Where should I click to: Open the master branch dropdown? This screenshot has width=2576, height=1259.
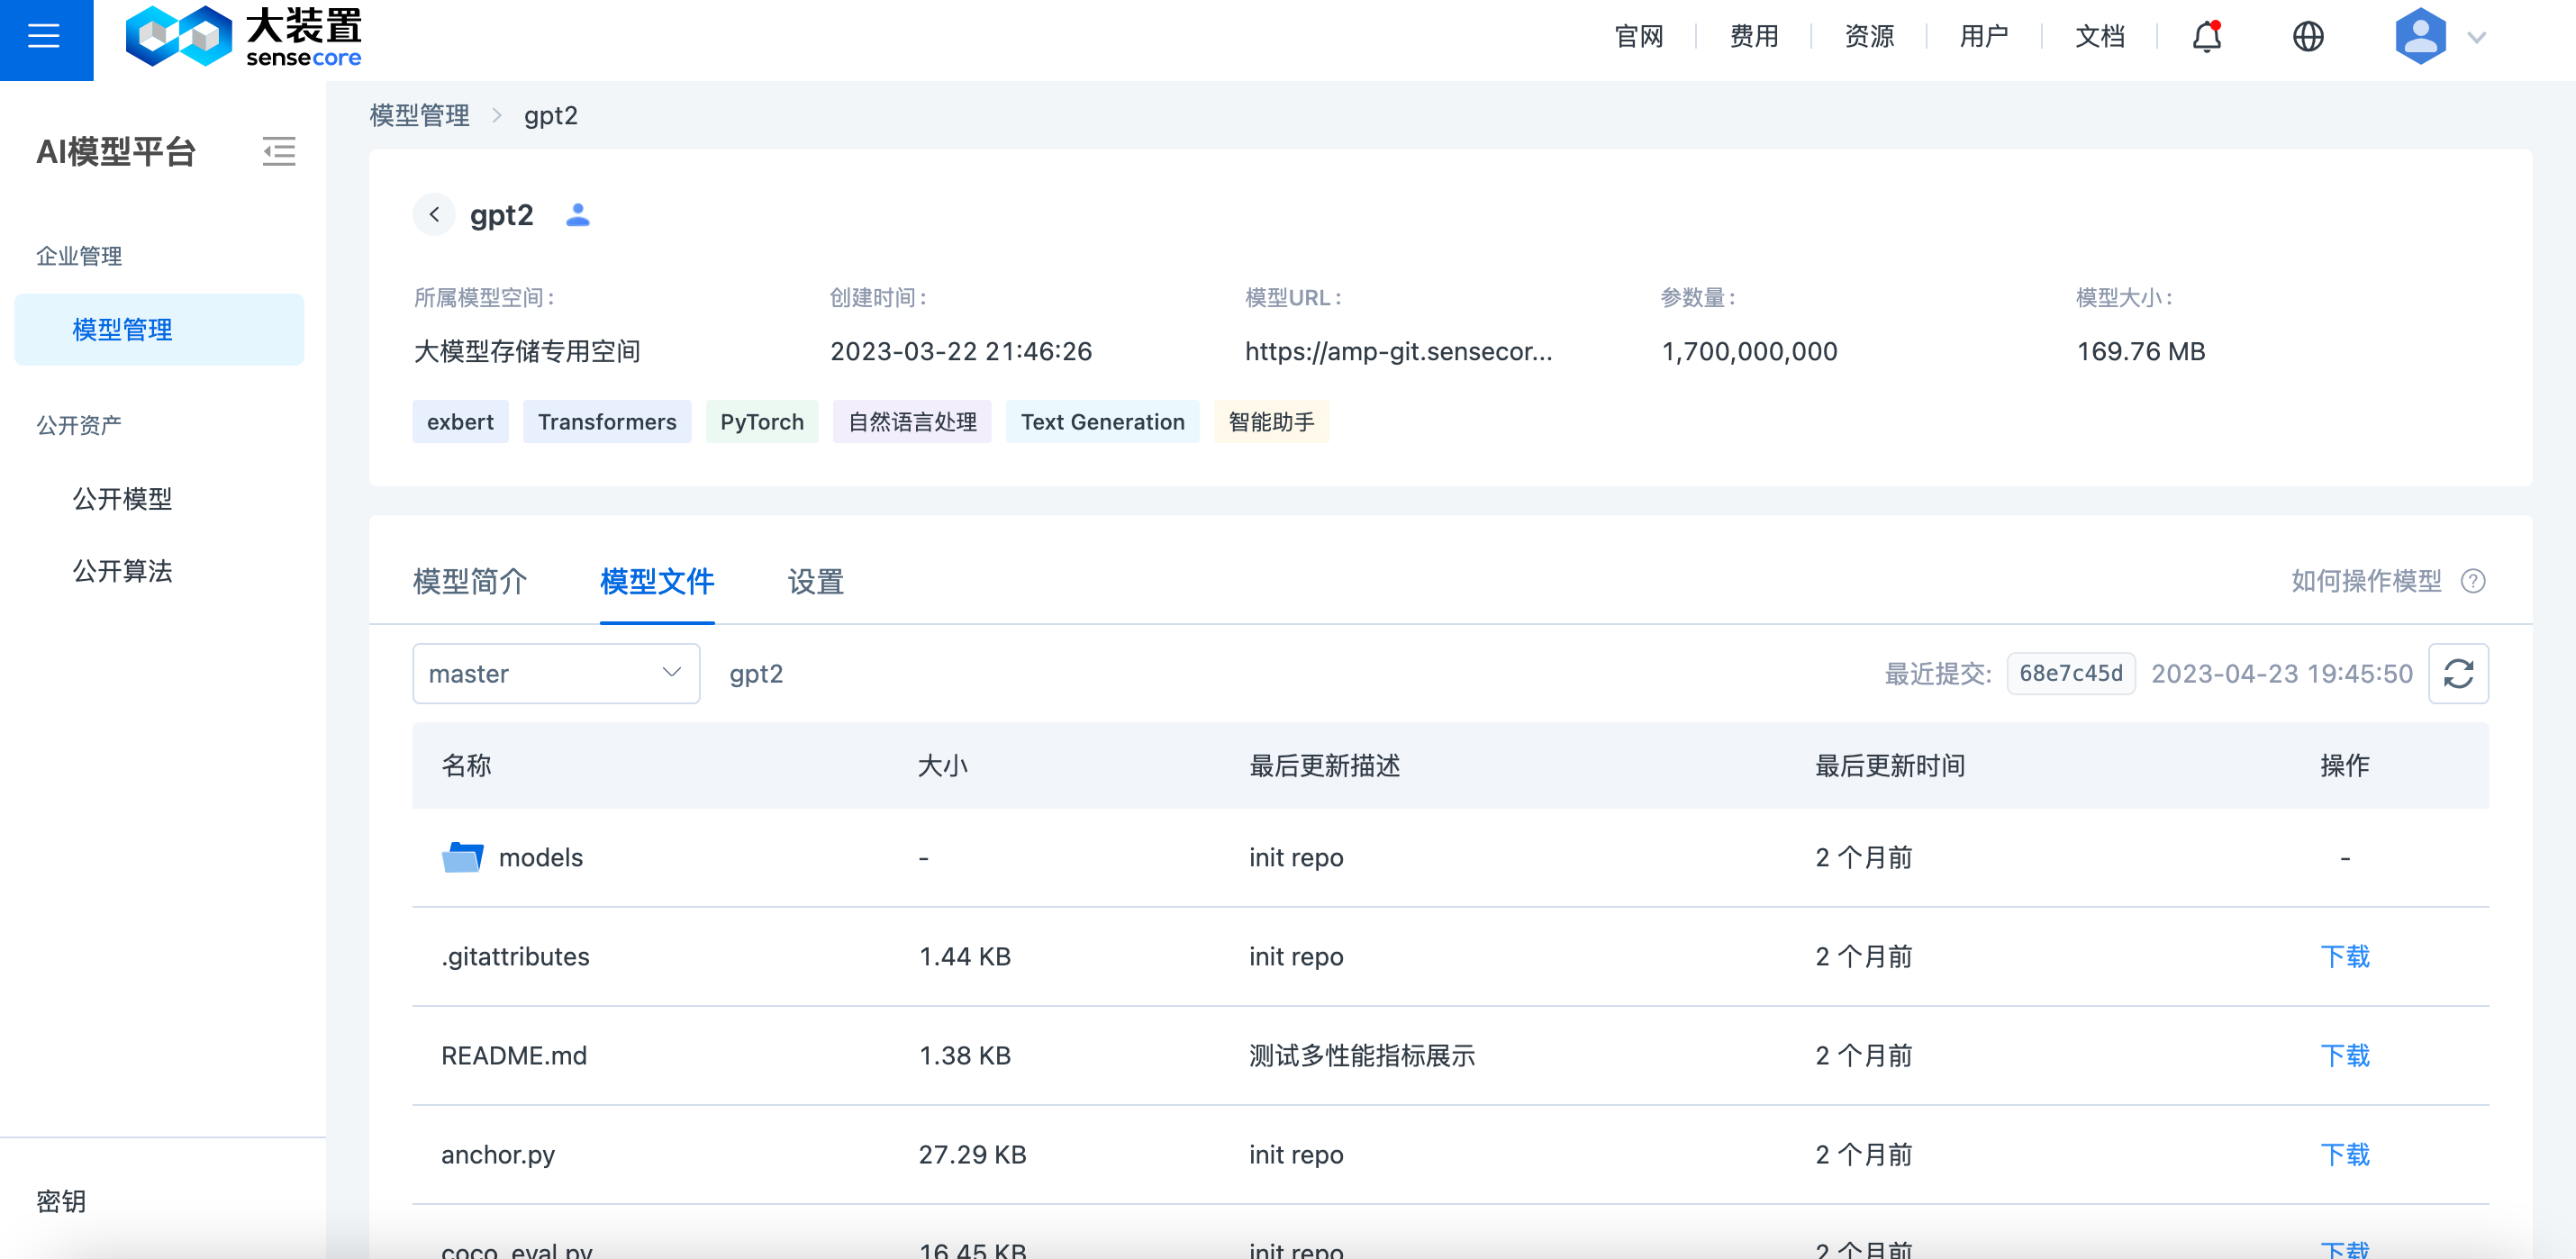tap(556, 674)
